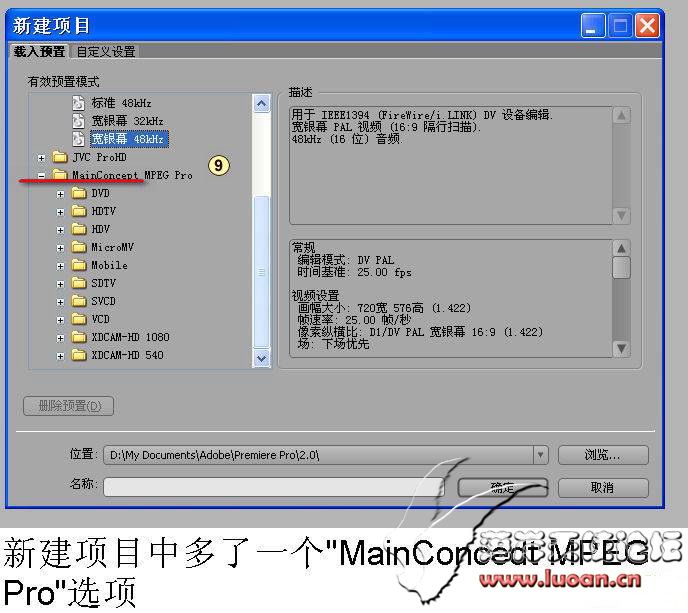This screenshot has width=688, height=613.
Task: Click the 取消 button
Action: pyautogui.click(x=603, y=488)
